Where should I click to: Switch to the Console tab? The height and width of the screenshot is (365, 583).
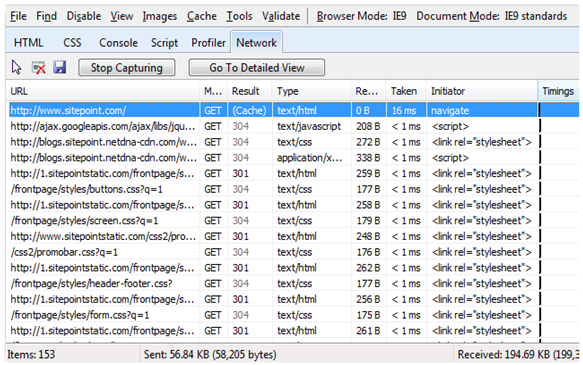click(x=118, y=43)
